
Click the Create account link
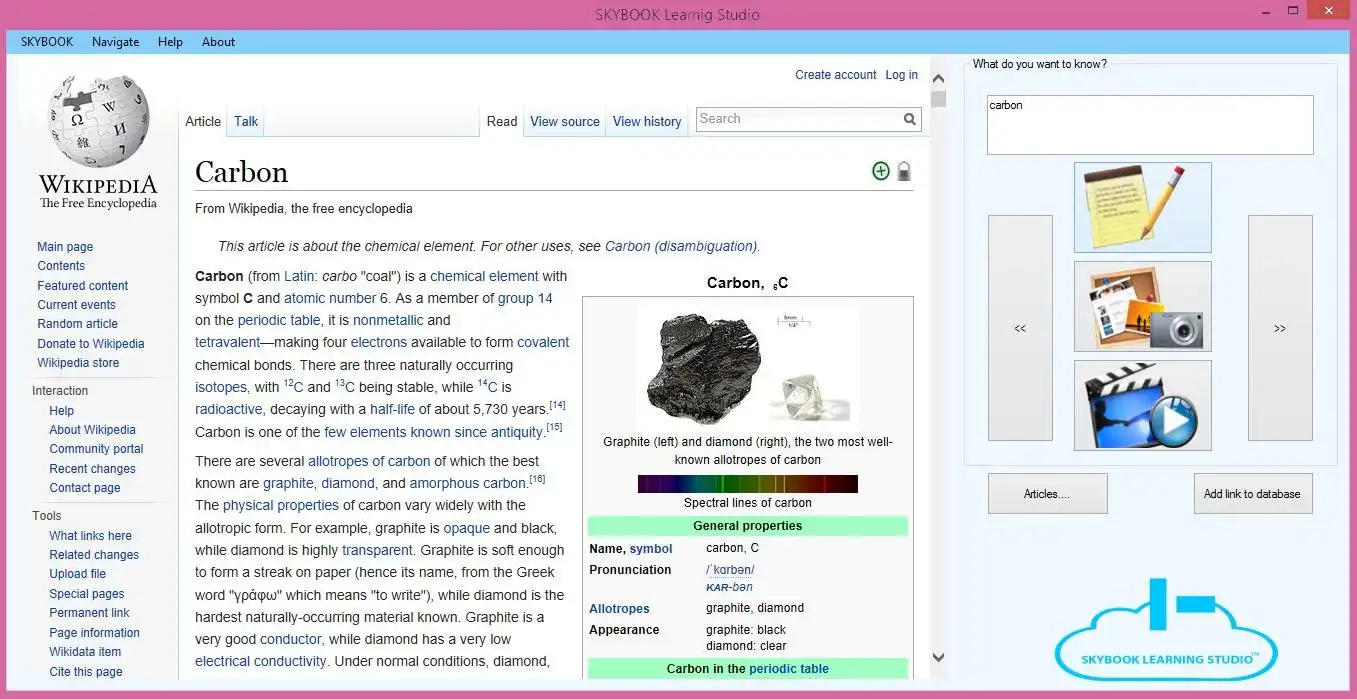pos(836,75)
